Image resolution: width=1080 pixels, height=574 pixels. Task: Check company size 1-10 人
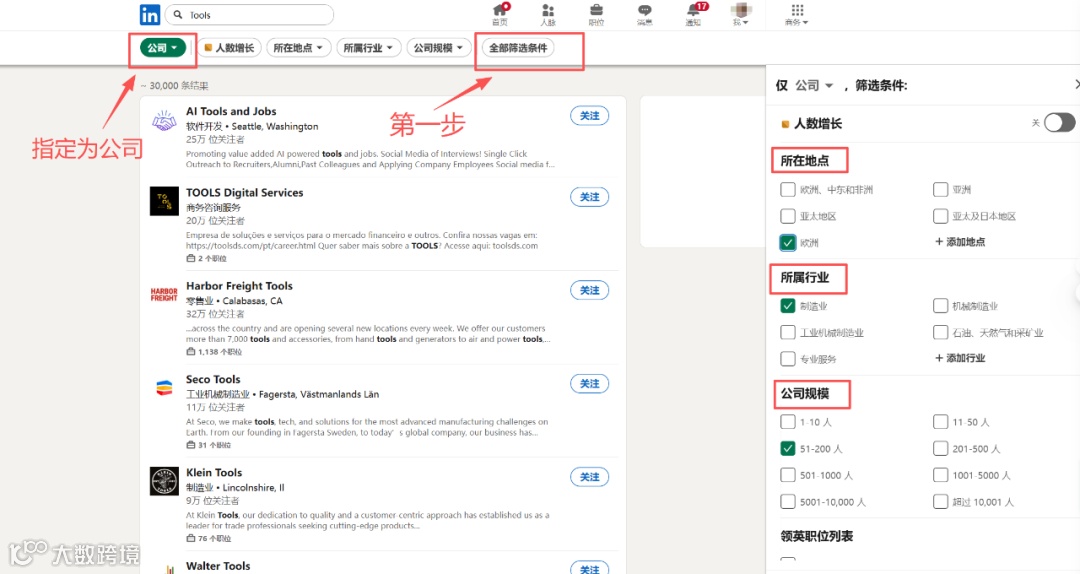click(x=788, y=422)
